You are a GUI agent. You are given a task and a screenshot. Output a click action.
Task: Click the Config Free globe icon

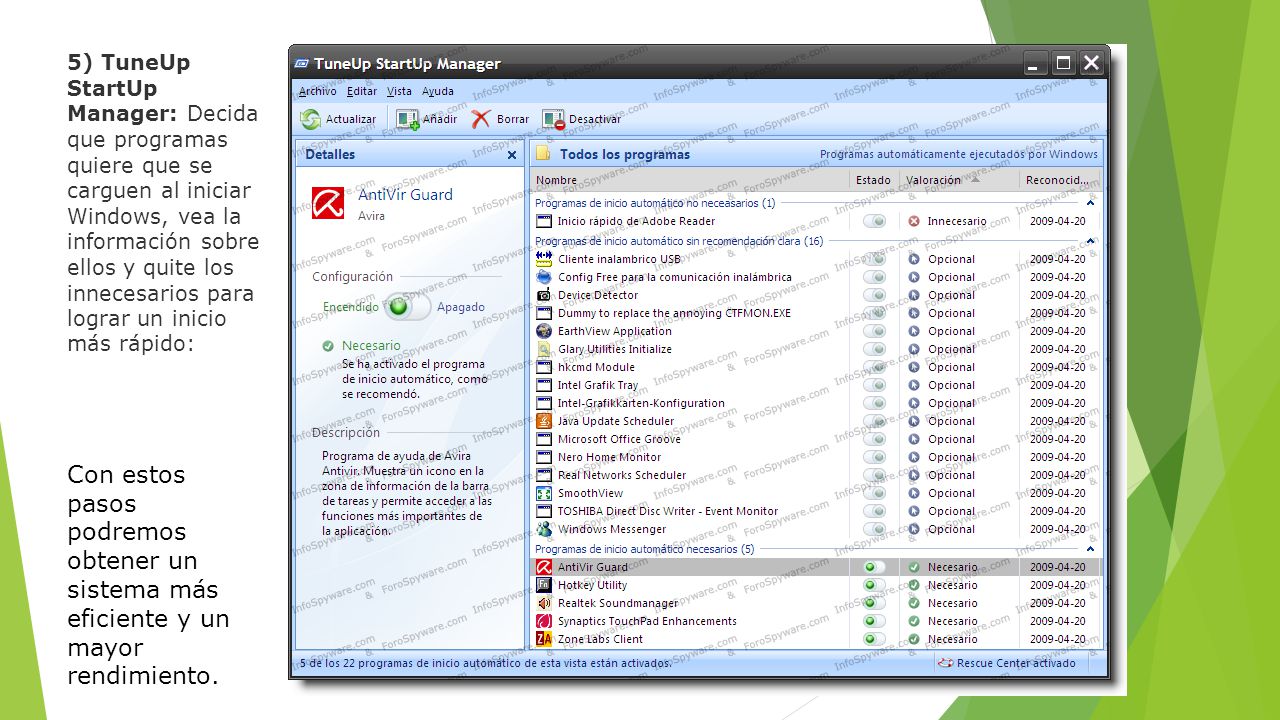pos(544,277)
